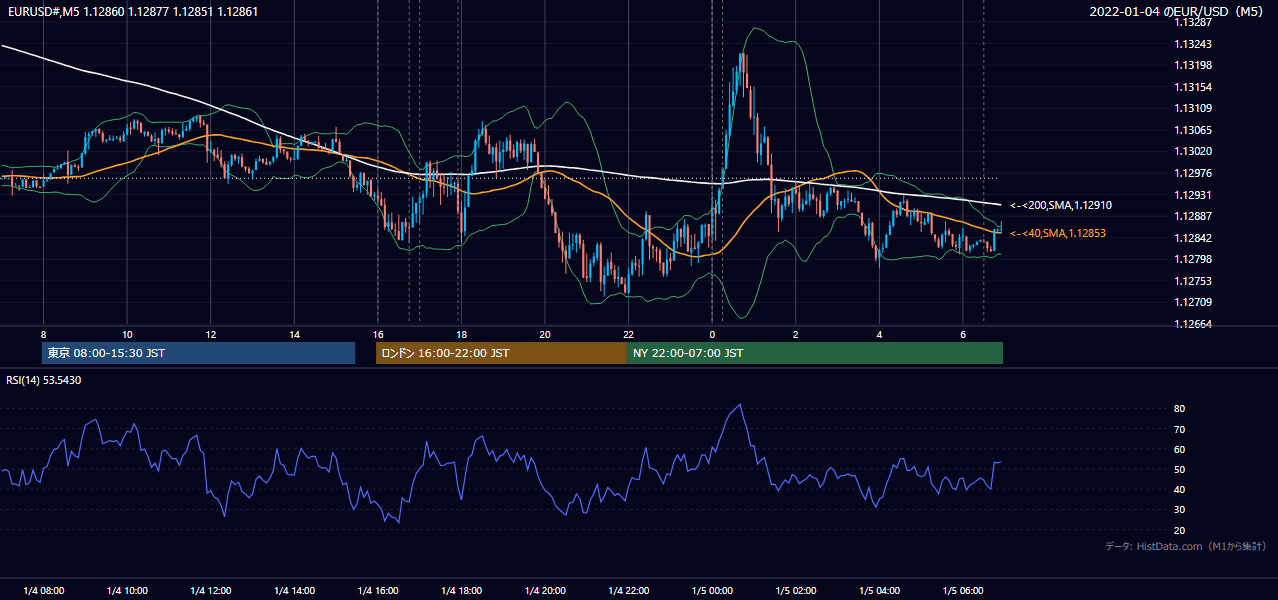Click price level 1.13065 on axis
Image resolution: width=1278 pixels, height=600 pixels.
pos(1193,130)
